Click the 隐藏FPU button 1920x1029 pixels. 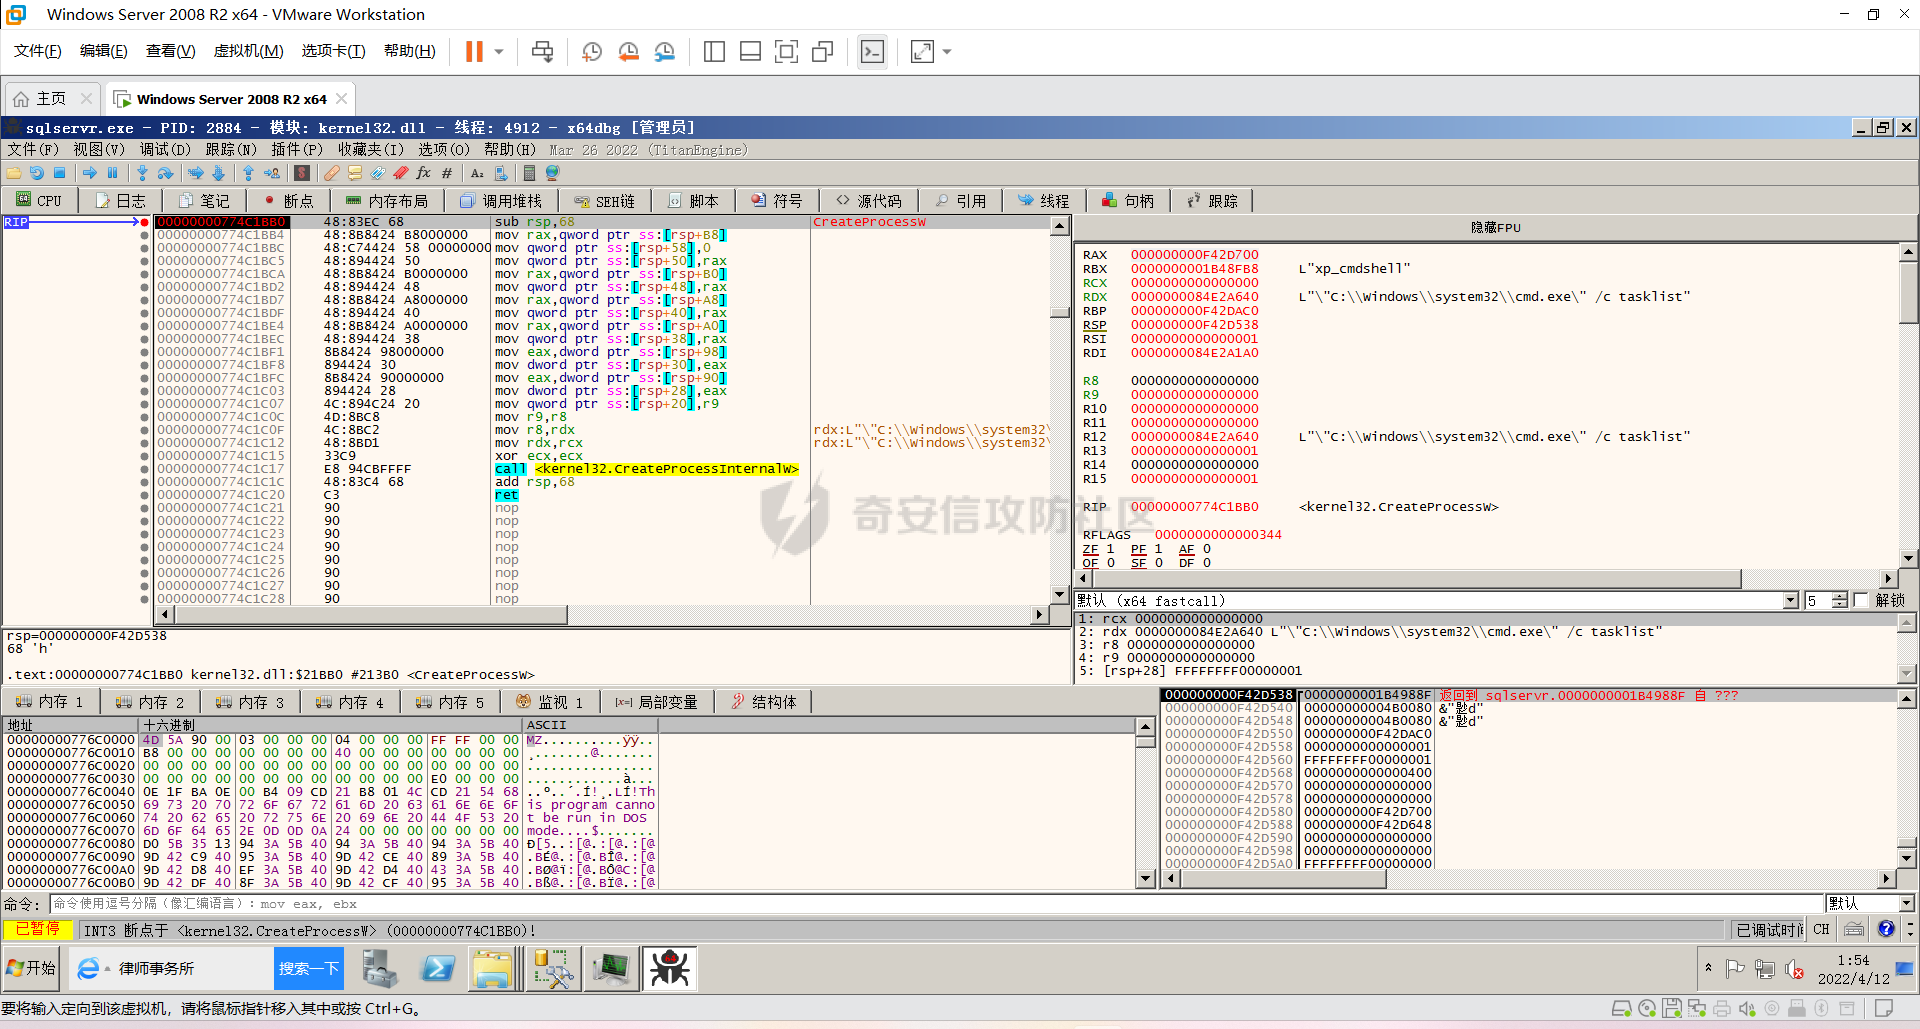(x=1495, y=228)
